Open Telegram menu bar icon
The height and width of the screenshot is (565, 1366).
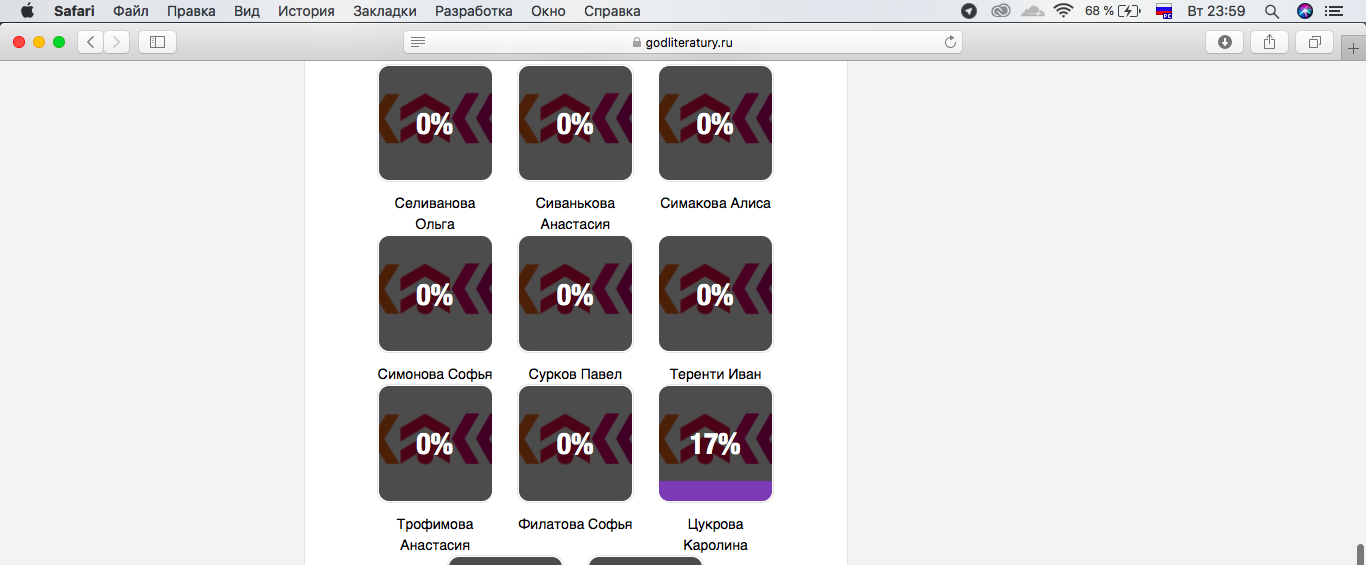click(969, 11)
